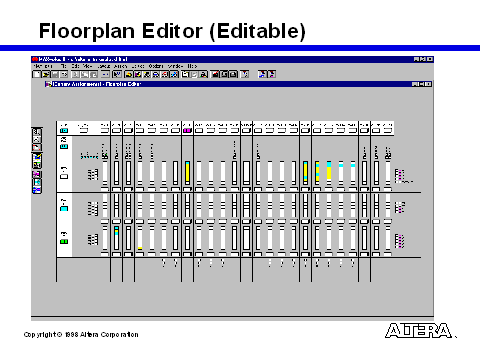Viewport: 480px width, 360px height.
Task: Click the Print icon in the top toolbar
Action: tap(64, 74)
